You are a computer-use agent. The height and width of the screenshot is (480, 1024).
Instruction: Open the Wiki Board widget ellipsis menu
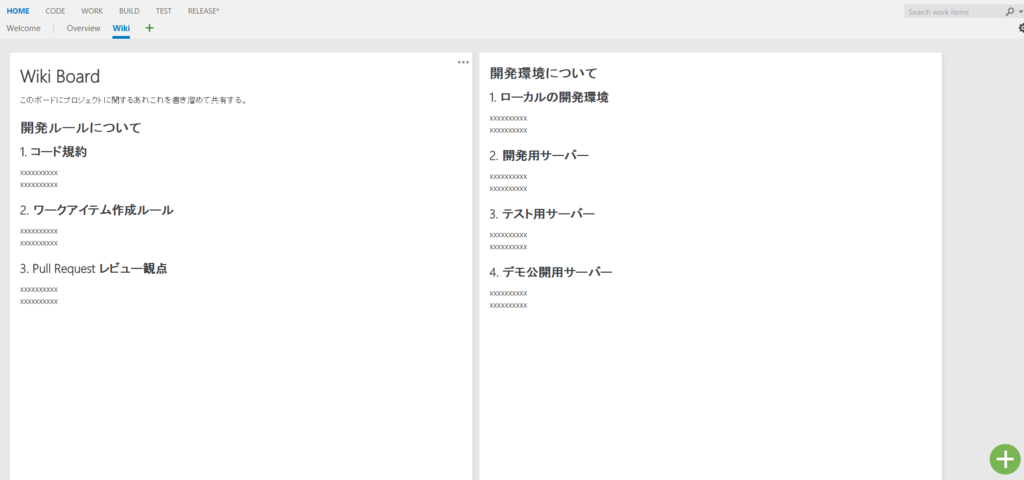click(x=463, y=62)
